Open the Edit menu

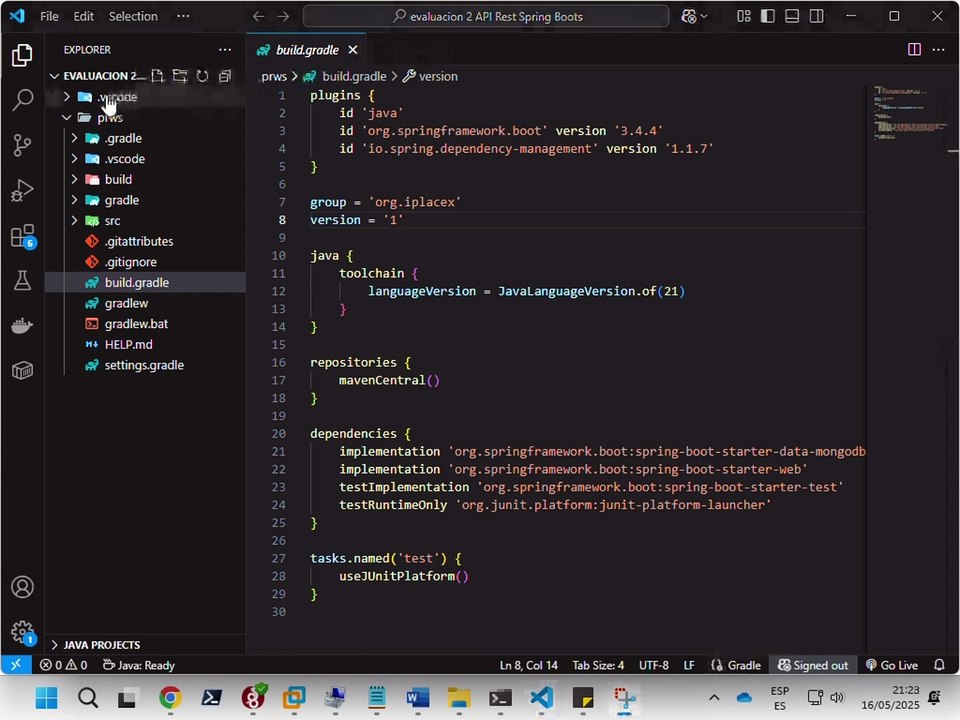(83, 17)
